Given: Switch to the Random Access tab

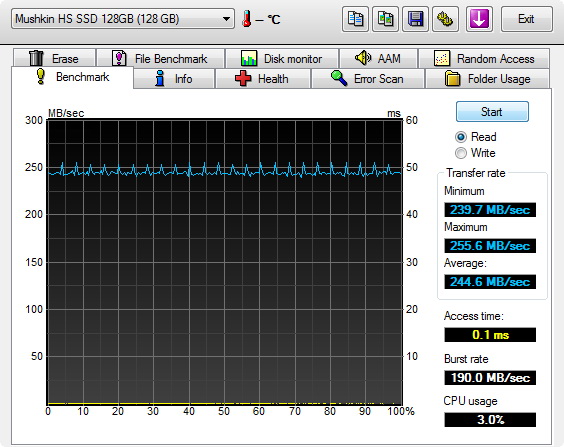Looking at the screenshot, I should (484, 58).
